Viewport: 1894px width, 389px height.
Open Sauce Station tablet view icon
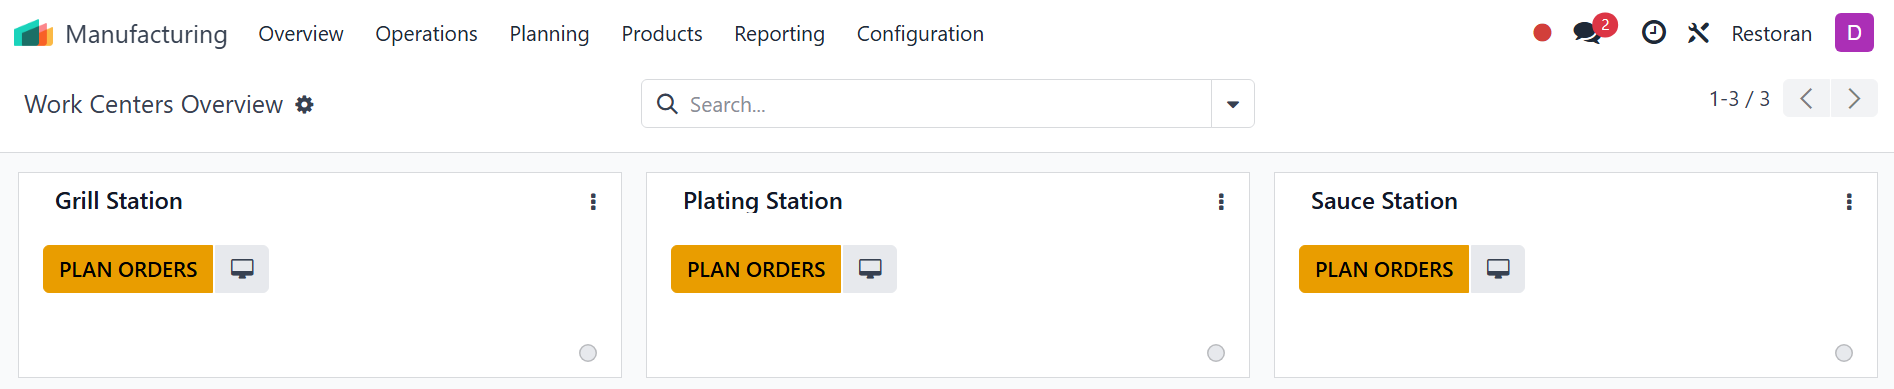1498,269
